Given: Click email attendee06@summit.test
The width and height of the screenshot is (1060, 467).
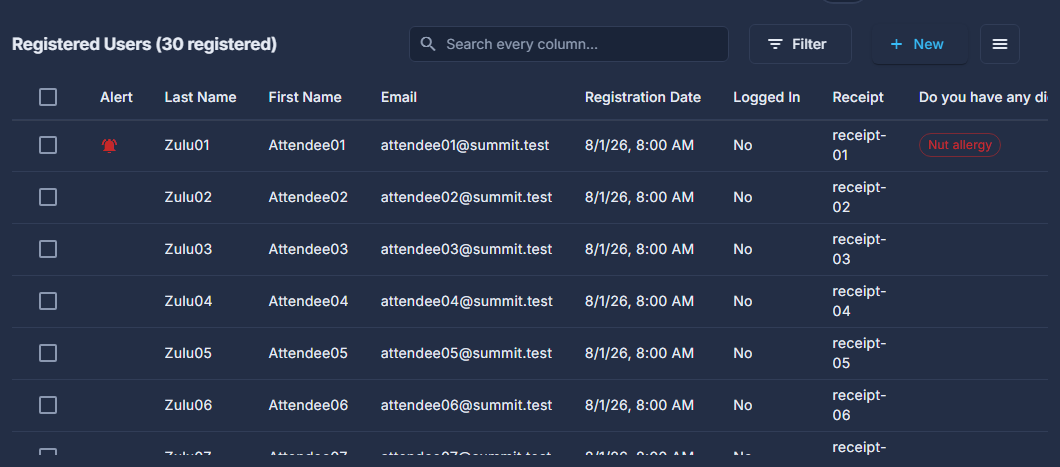Looking at the screenshot, I should click(466, 405).
